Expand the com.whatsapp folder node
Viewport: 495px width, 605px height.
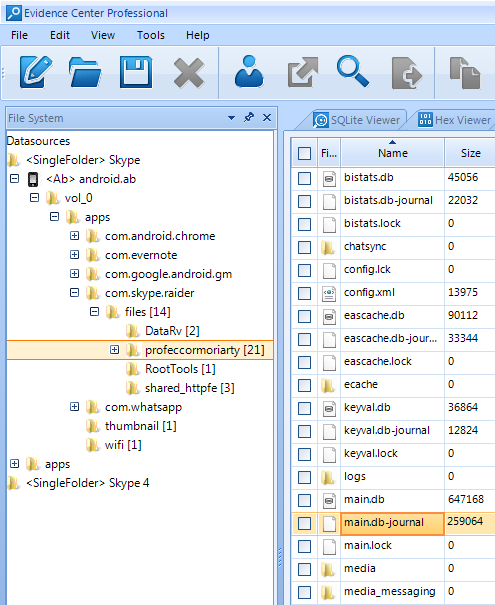(74, 407)
